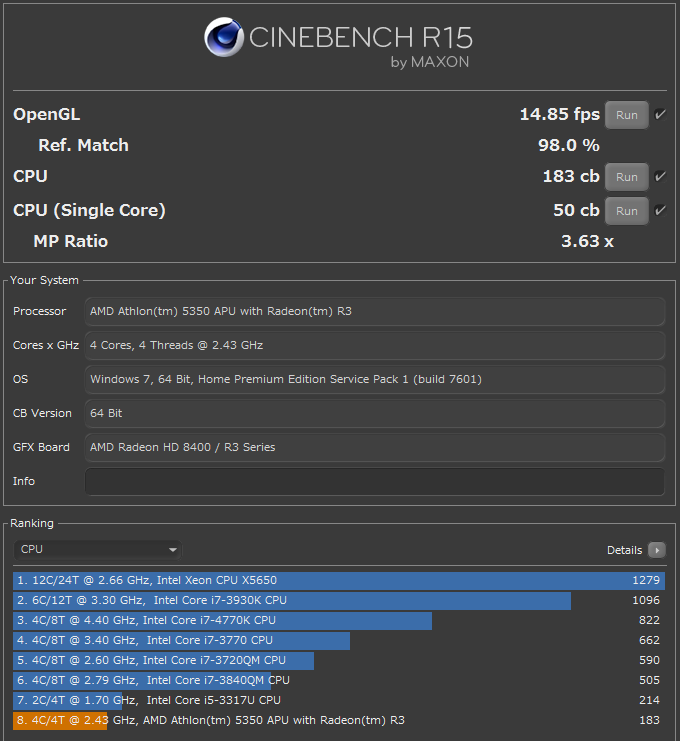Click the 183 cb CPU score
Image resolution: width=680 pixels, height=741 pixels.
coord(571,176)
